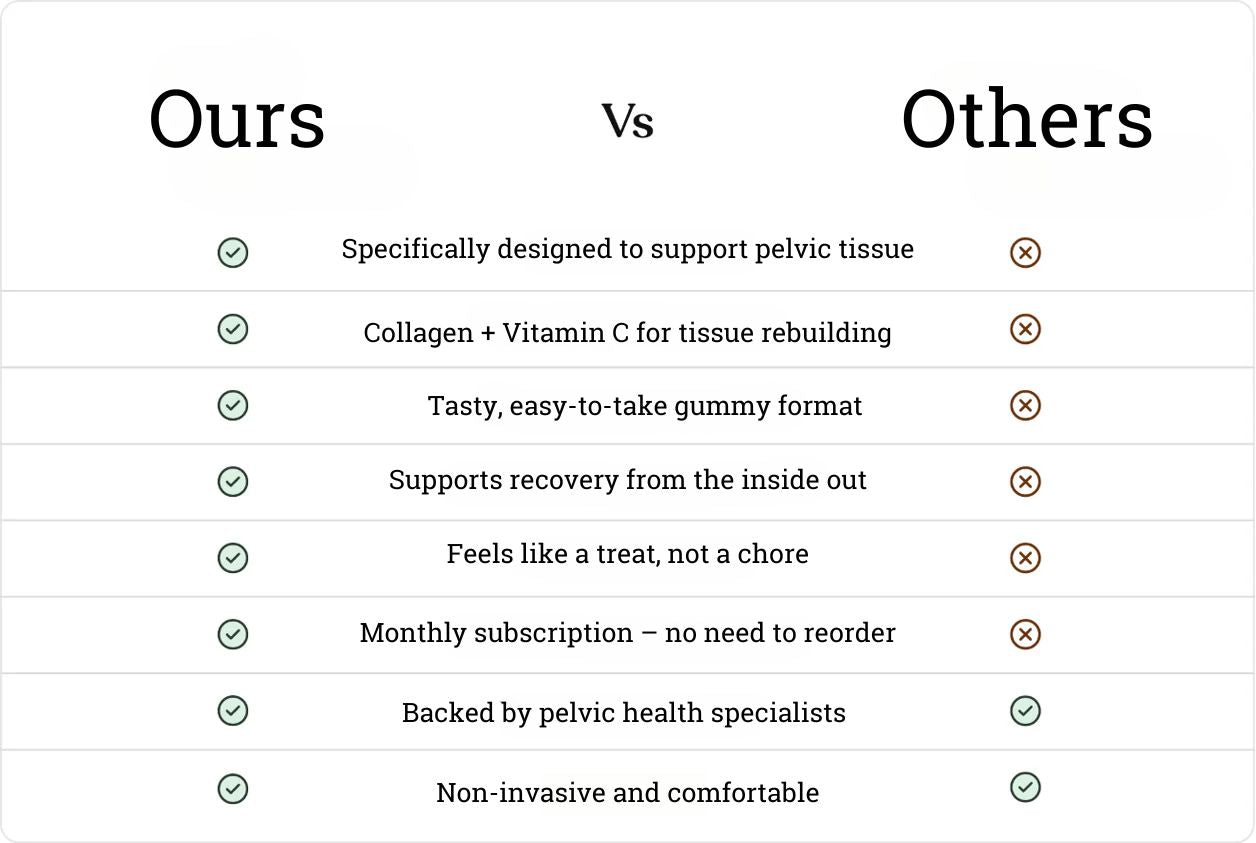Click Others checkmark for Non-invasive and comfortable
The height and width of the screenshot is (843, 1256).
click(1025, 787)
